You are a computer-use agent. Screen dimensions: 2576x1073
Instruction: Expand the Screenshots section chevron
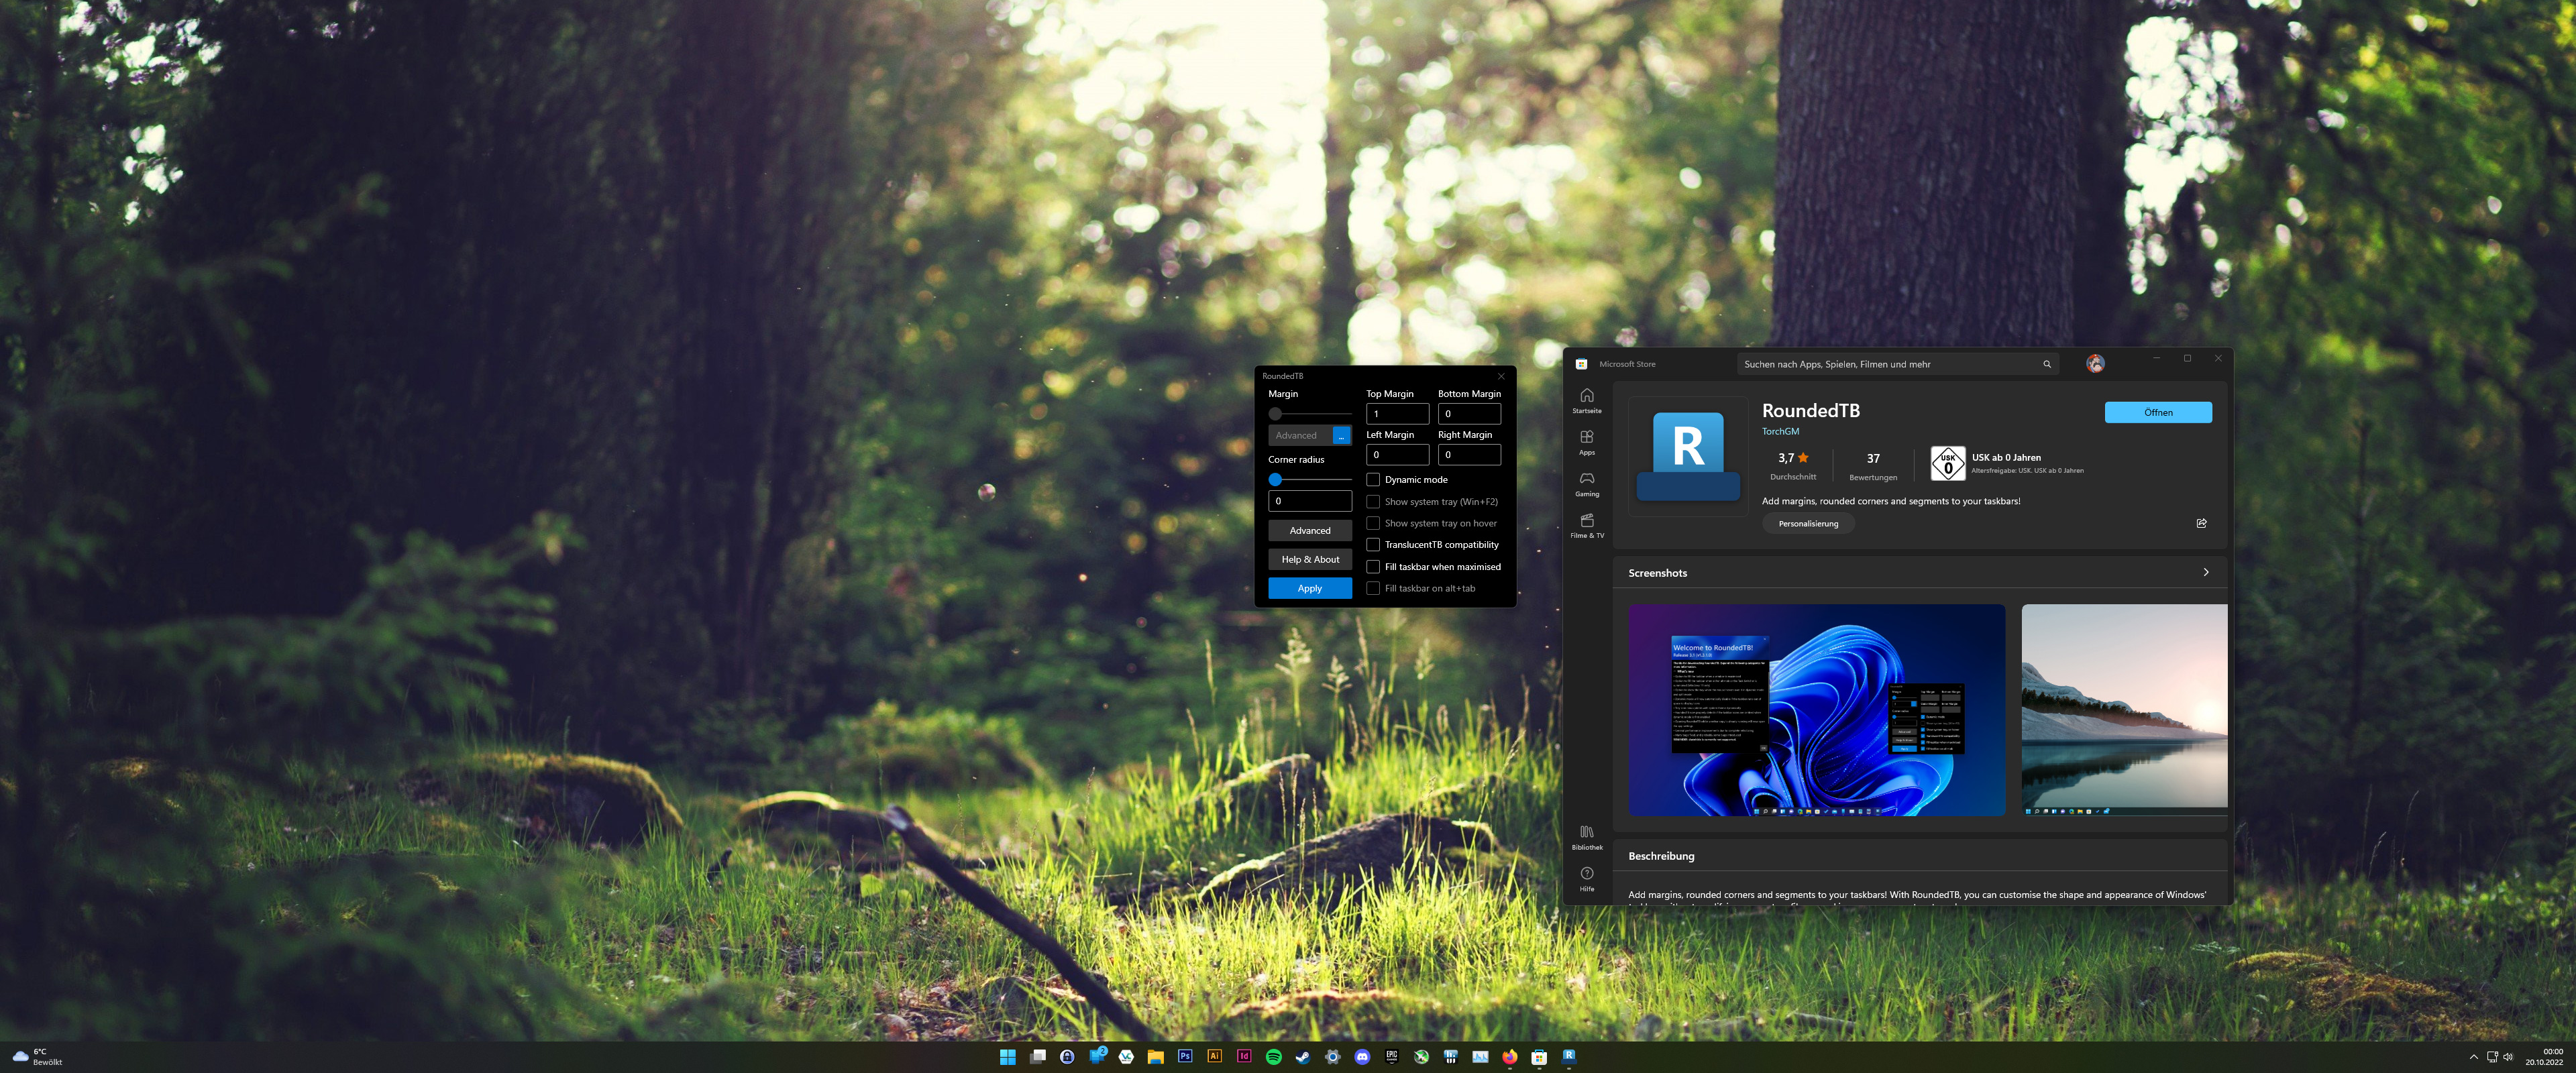pos(2205,572)
